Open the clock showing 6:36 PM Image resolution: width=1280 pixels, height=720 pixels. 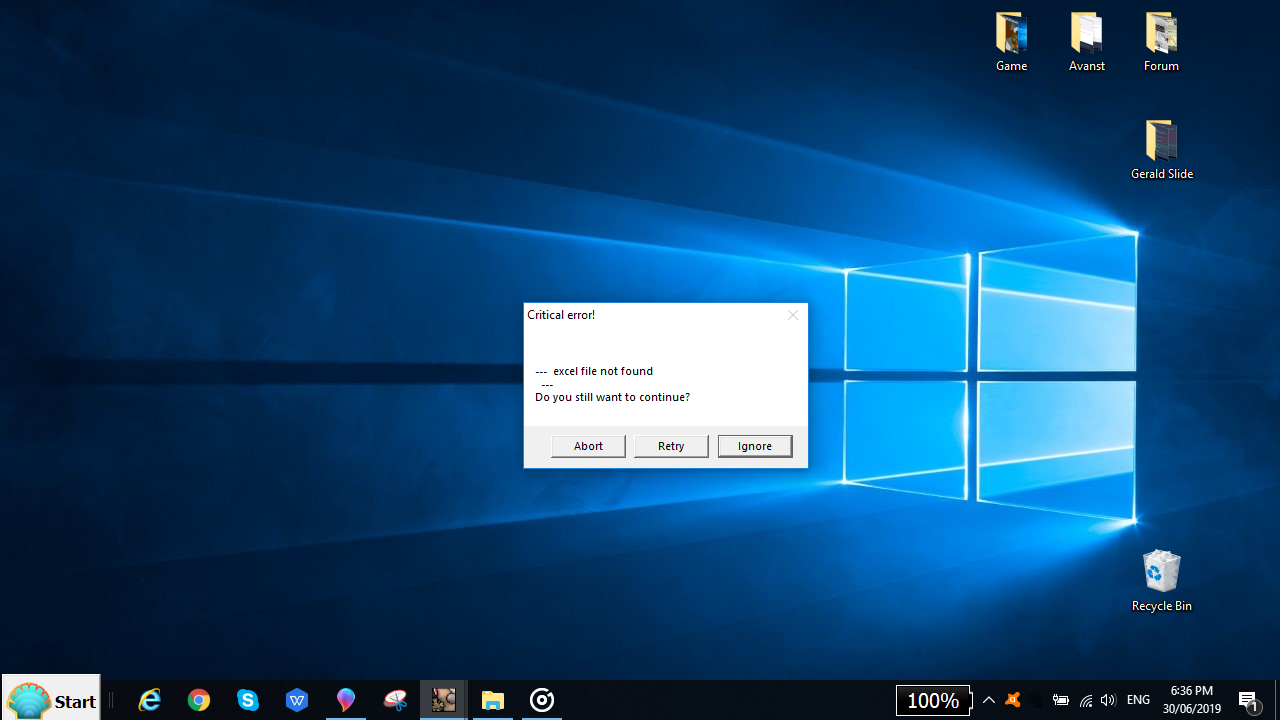click(x=1192, y=700)
